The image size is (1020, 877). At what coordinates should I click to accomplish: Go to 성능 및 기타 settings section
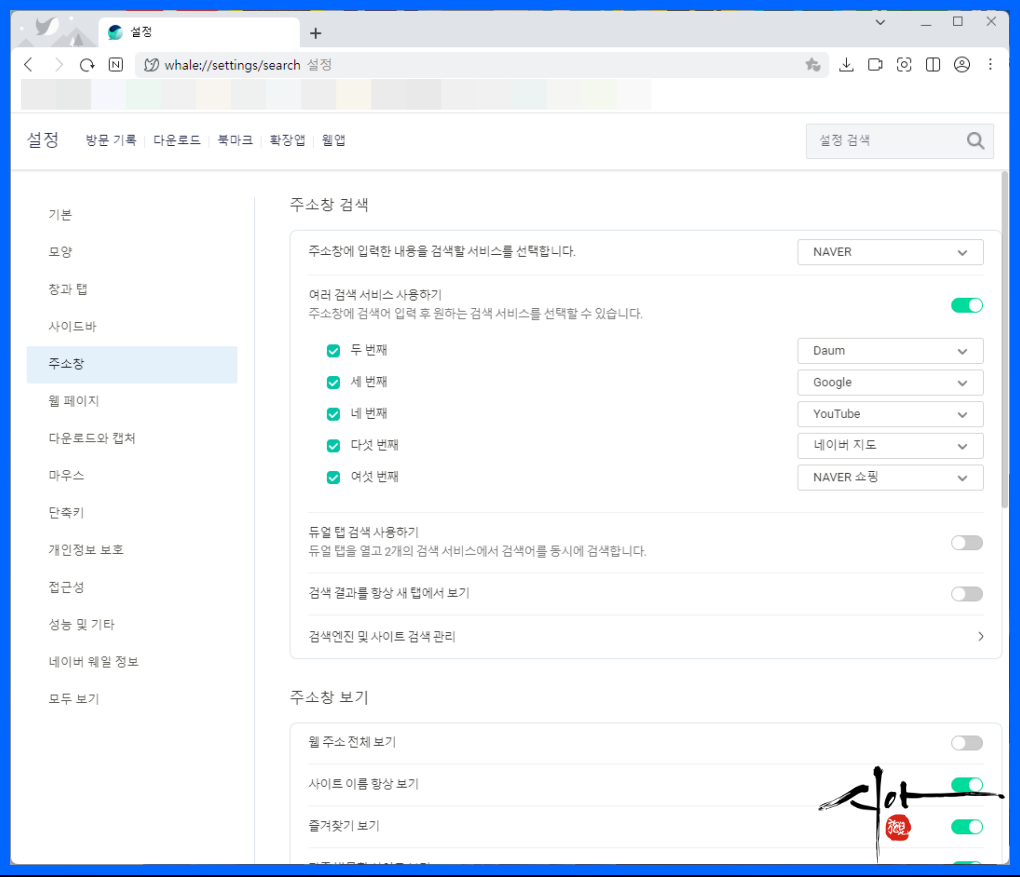pyautogui.click(x=81, y=624)
